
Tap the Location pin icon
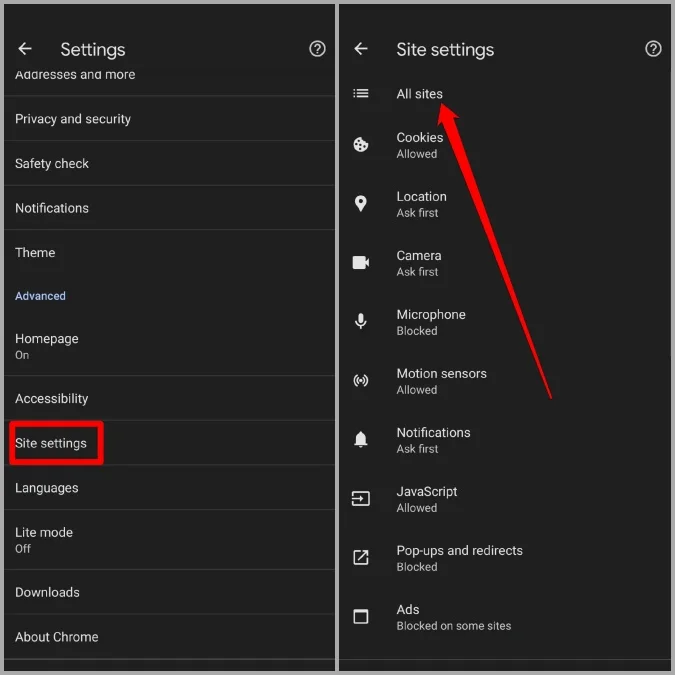[x=361, y=204]
